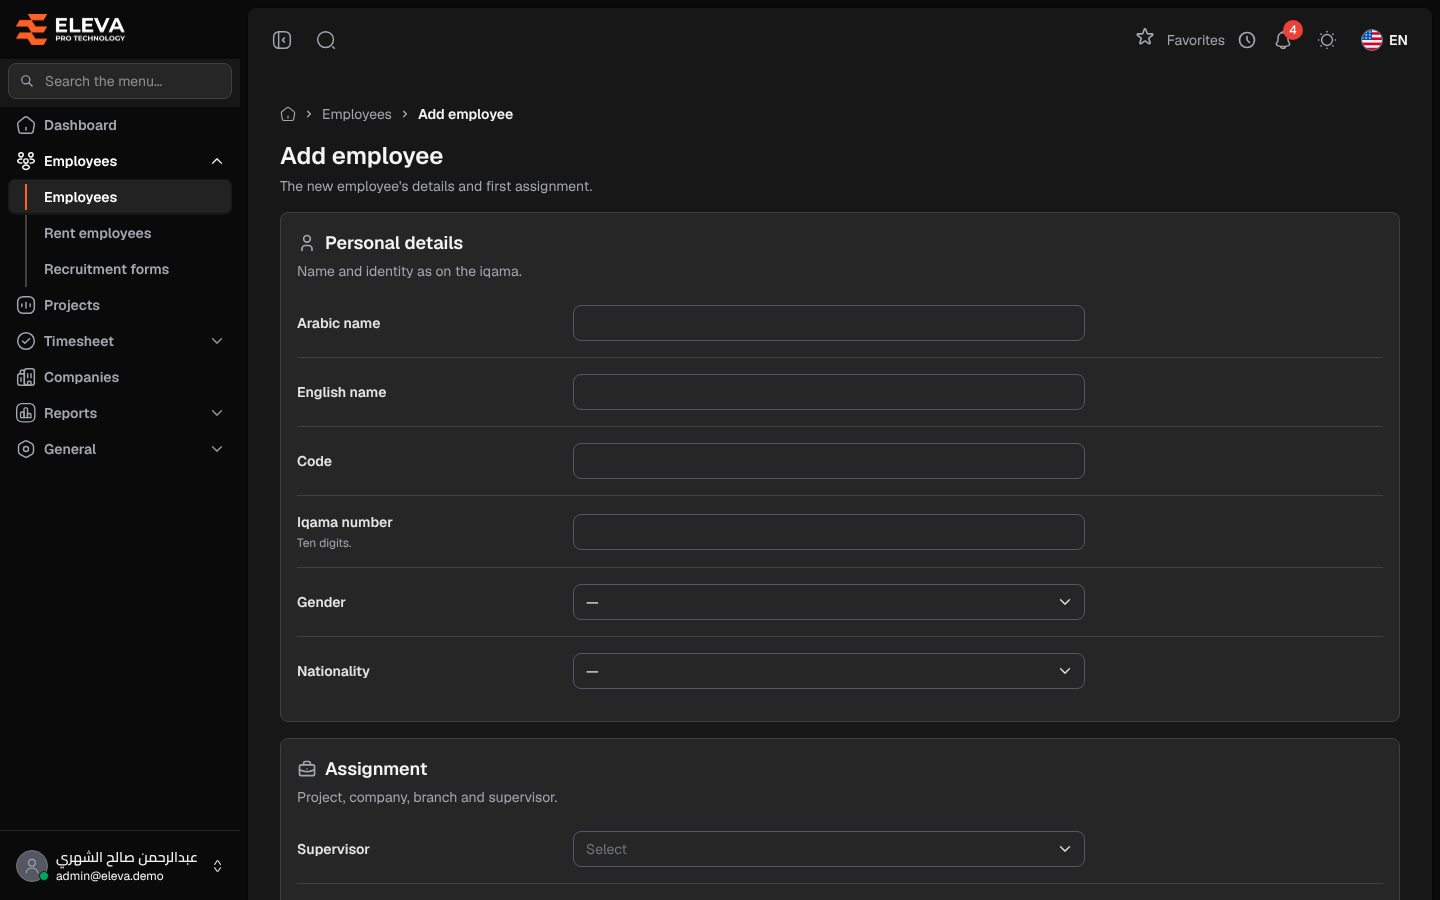Image resolution: width=1440 pixels, height=900 pixels.
Task: Click the Employees breadcrumb link
Action: (357, 114)
